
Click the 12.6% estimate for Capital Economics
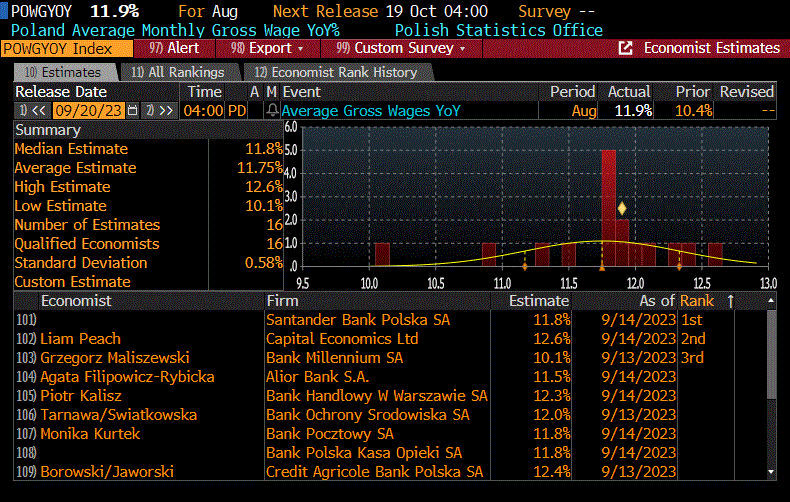pos(552,339)
